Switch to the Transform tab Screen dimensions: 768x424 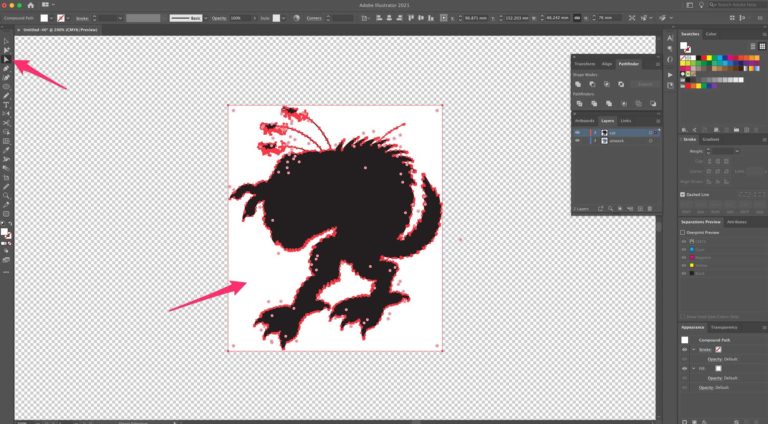coord(585,64)
